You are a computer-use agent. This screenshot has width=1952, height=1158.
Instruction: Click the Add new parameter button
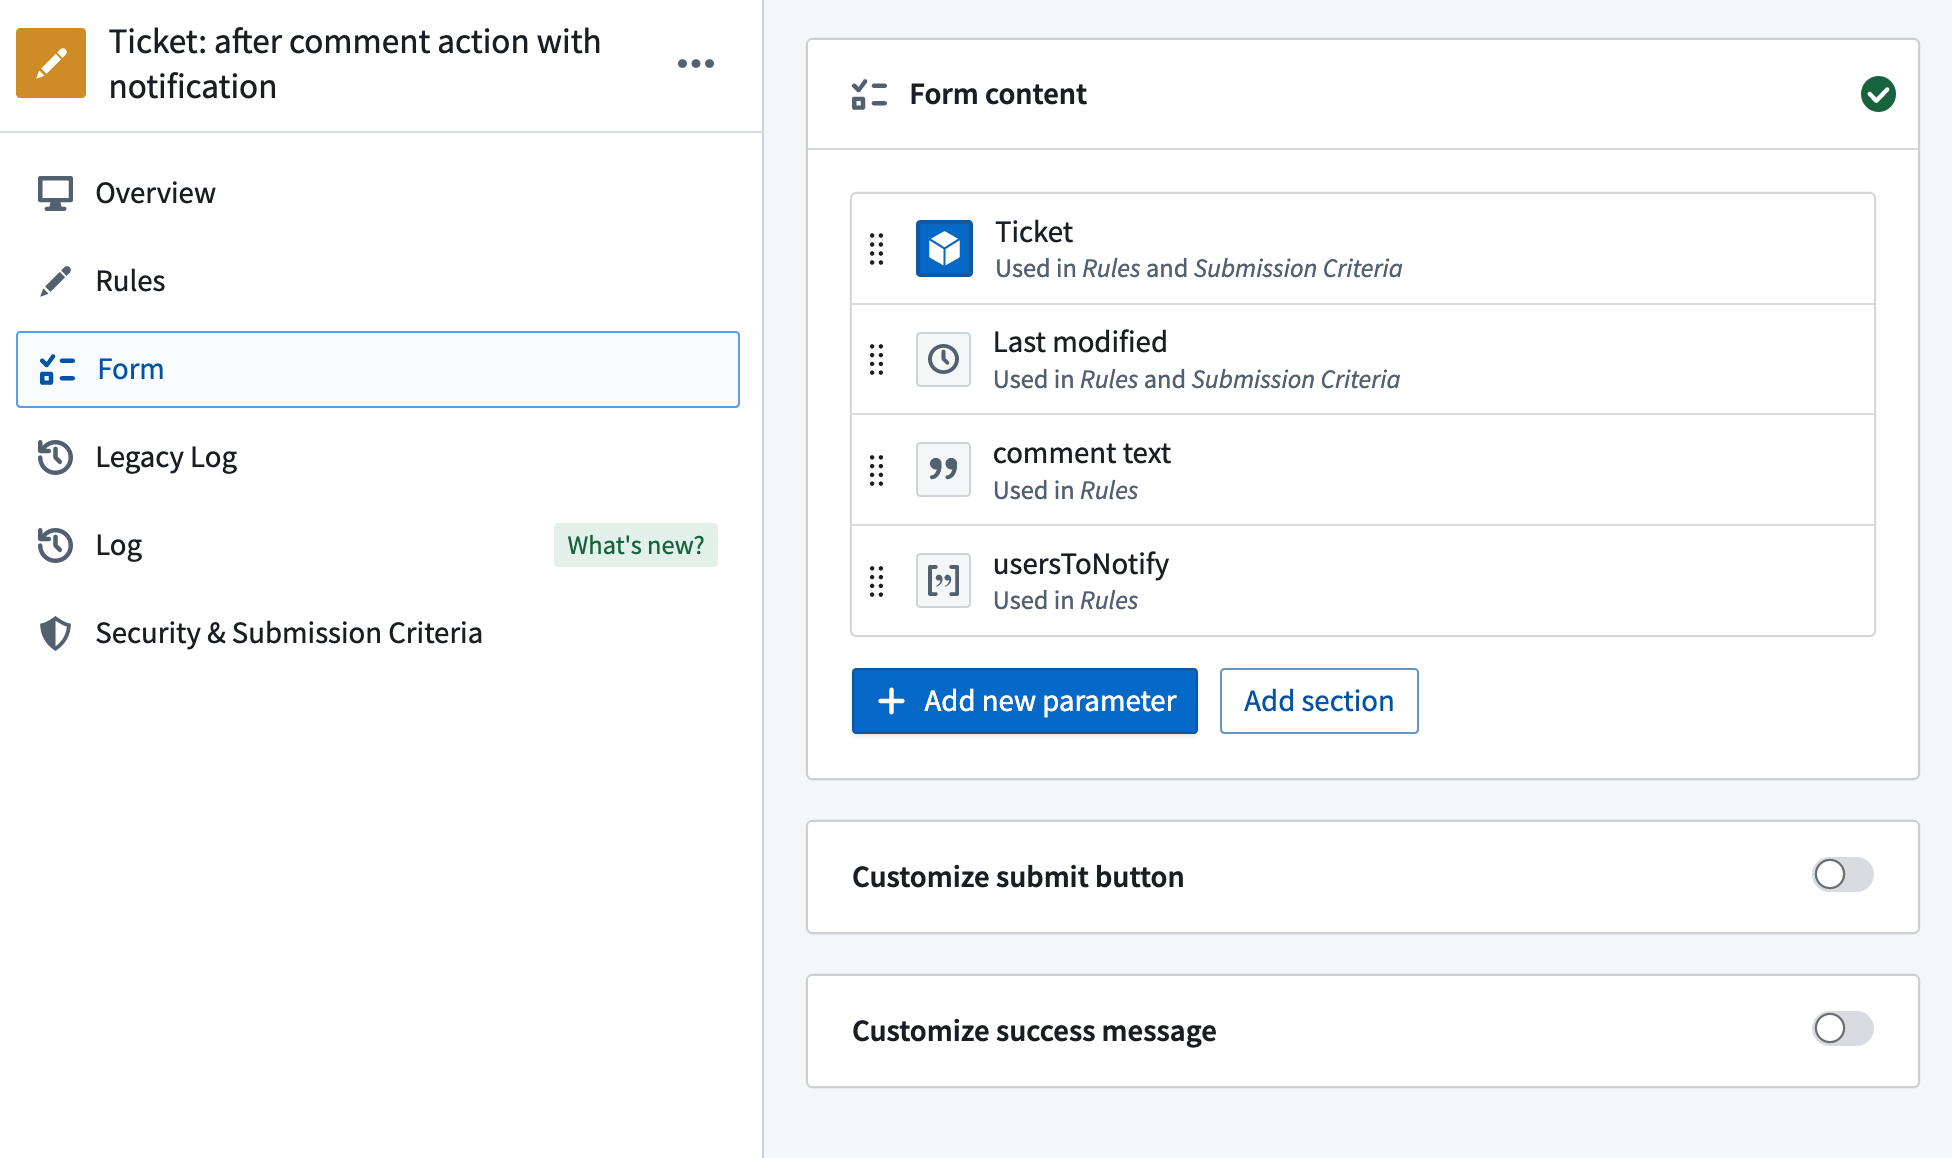tap(1024, 701)
